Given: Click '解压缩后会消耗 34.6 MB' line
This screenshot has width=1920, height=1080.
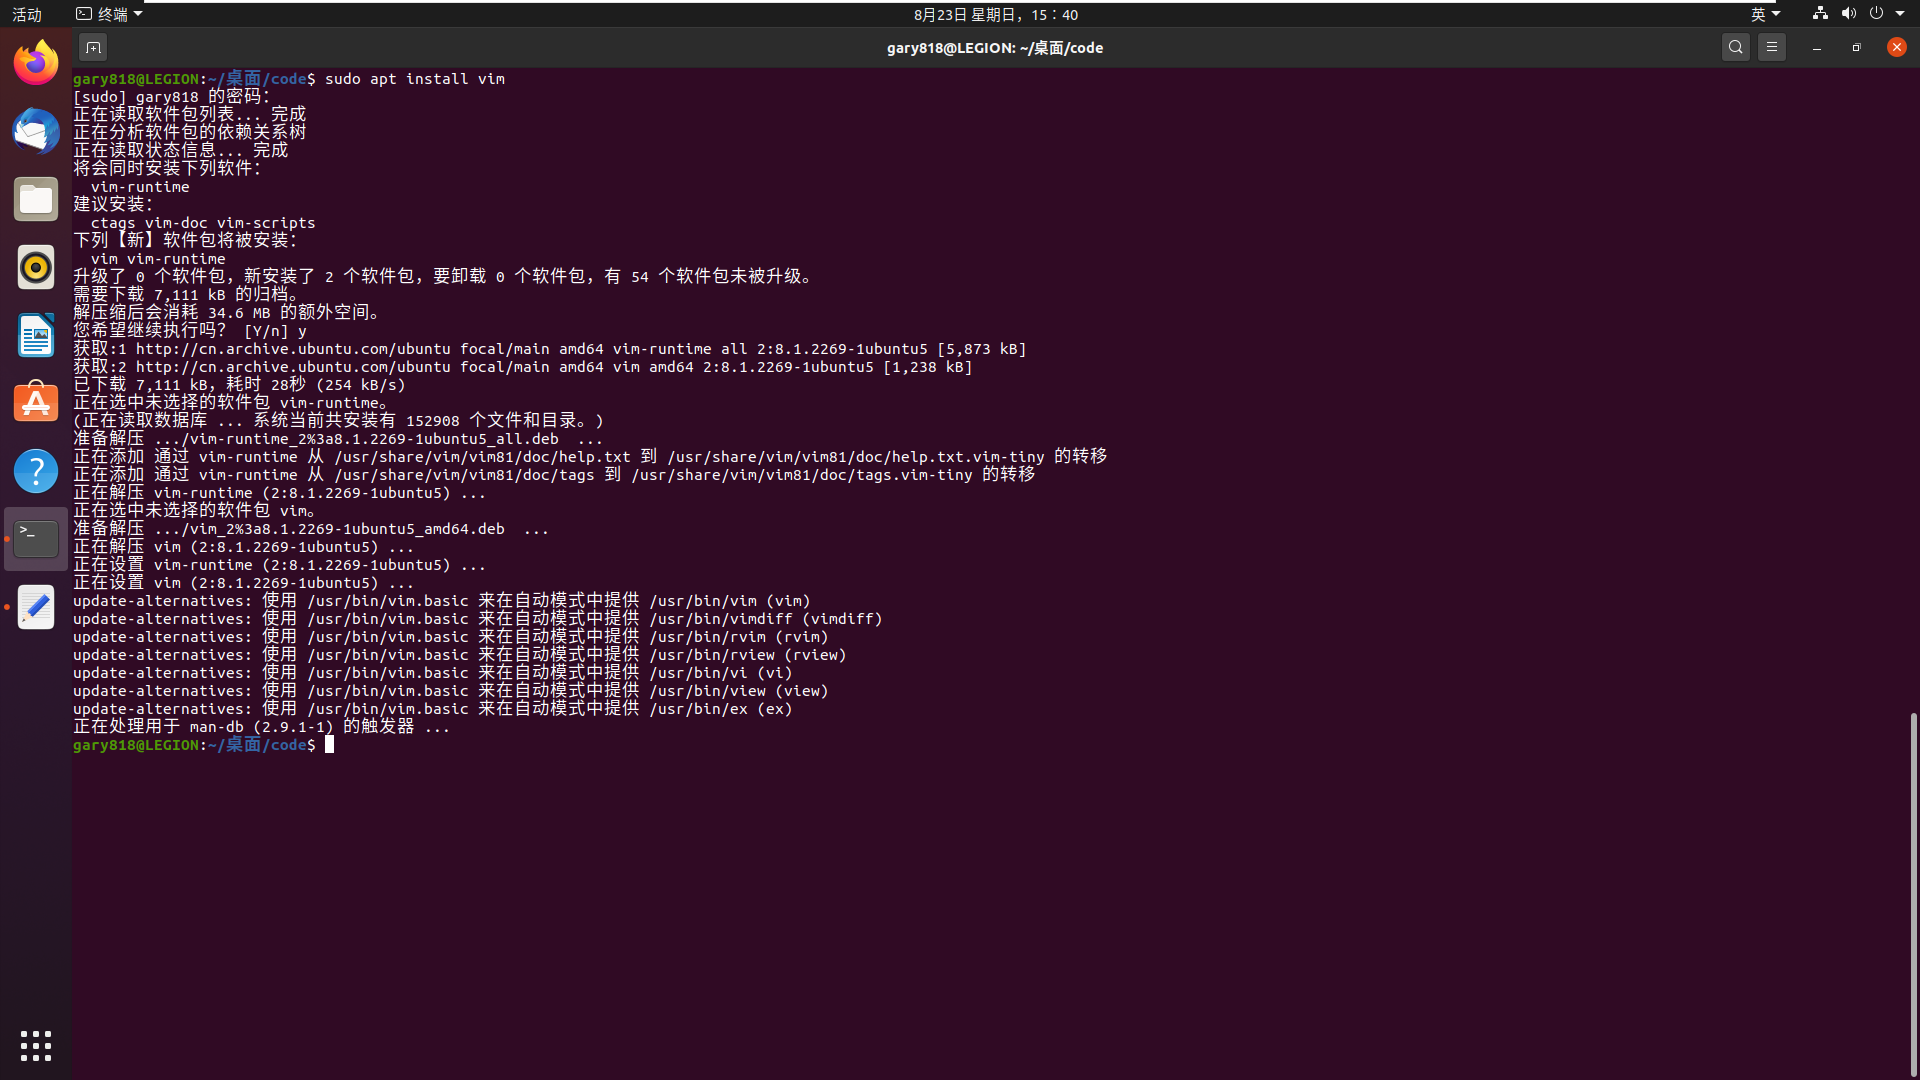Looking at the screenshot, I should point(228,313).
